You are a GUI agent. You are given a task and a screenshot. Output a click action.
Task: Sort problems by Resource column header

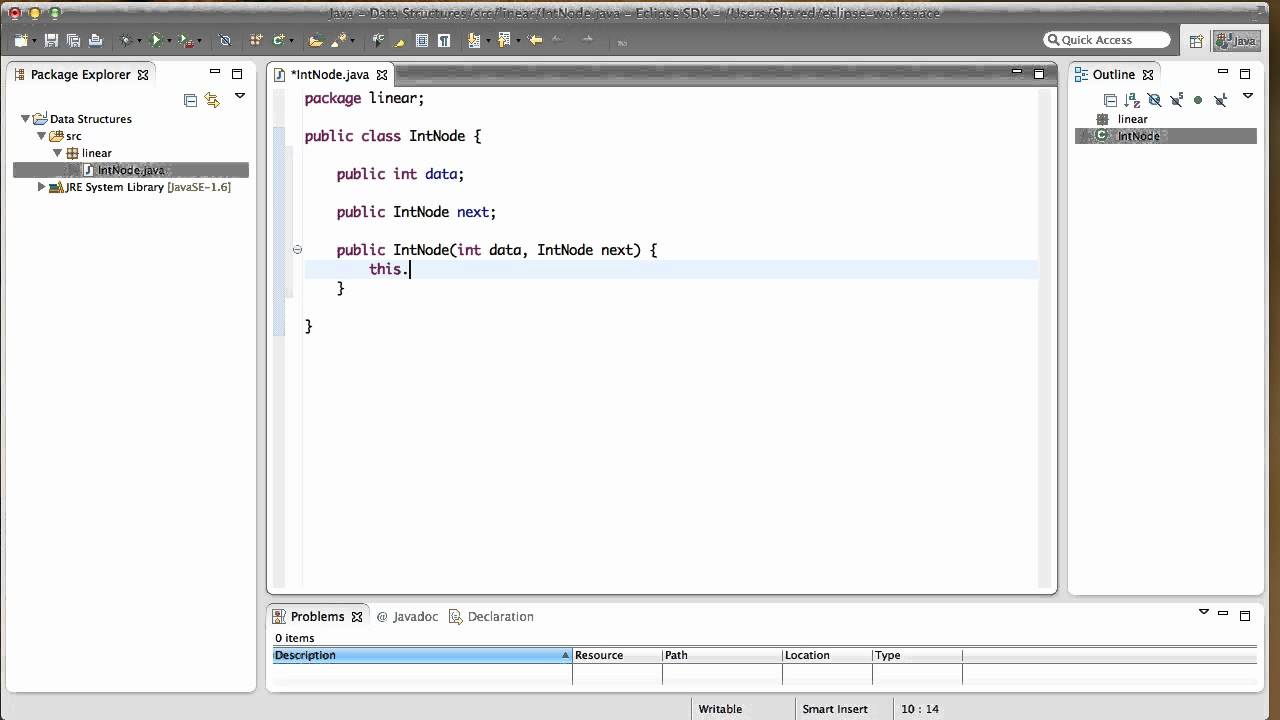tap(617, 655)
